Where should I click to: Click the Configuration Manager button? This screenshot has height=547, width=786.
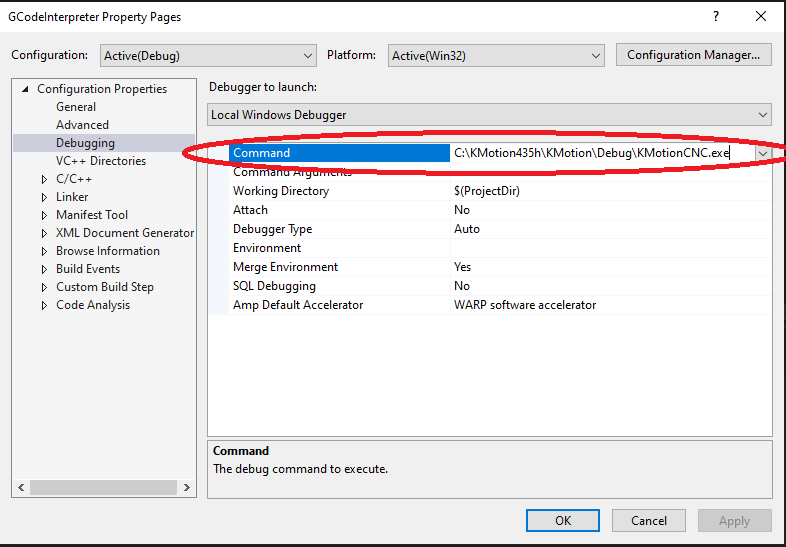[694, 55]
